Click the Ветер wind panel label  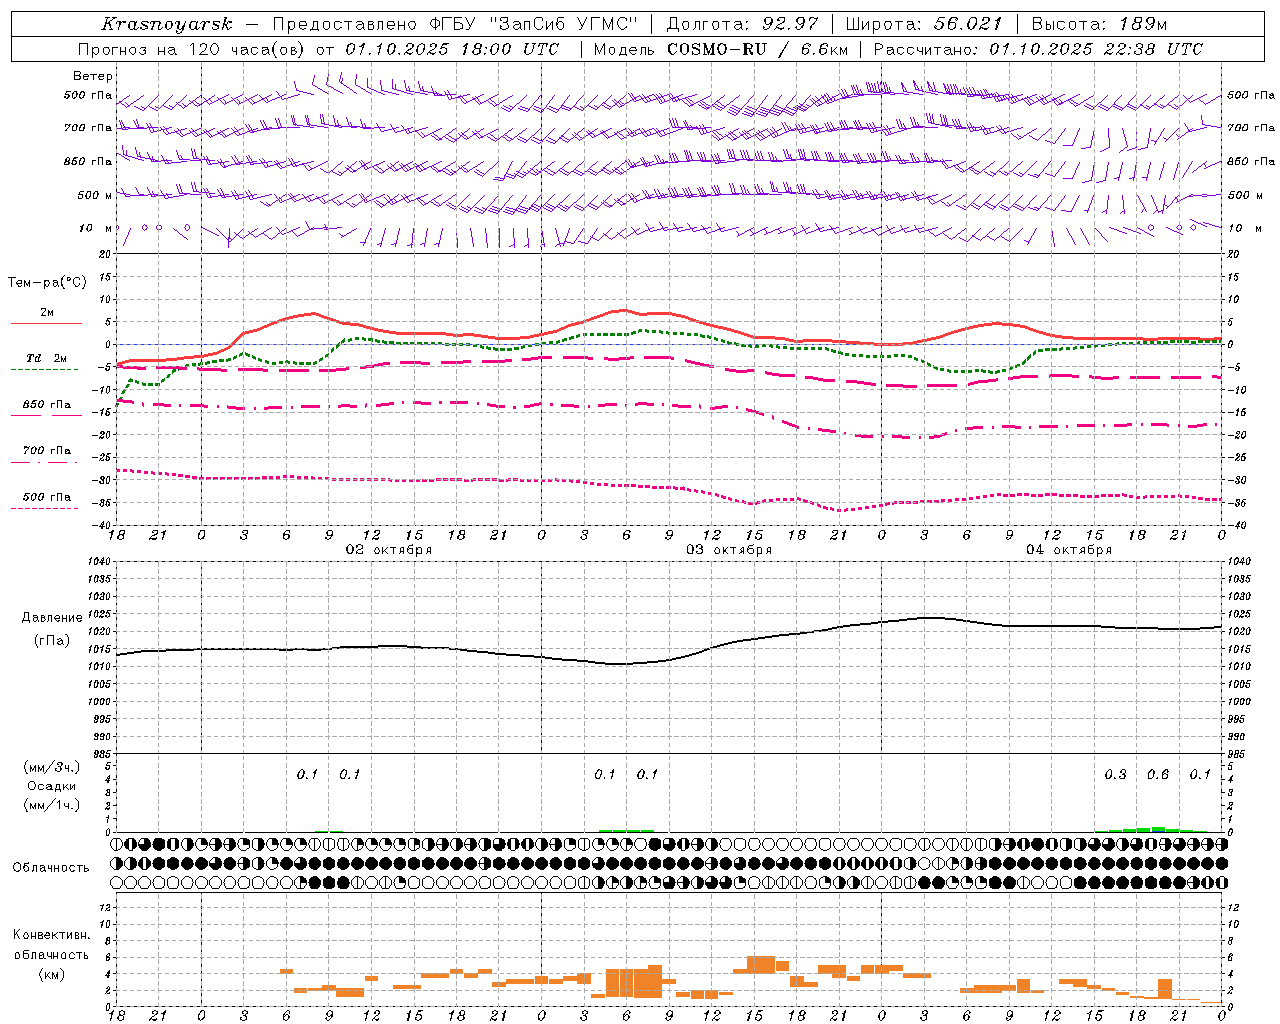[x=93, y=76]
